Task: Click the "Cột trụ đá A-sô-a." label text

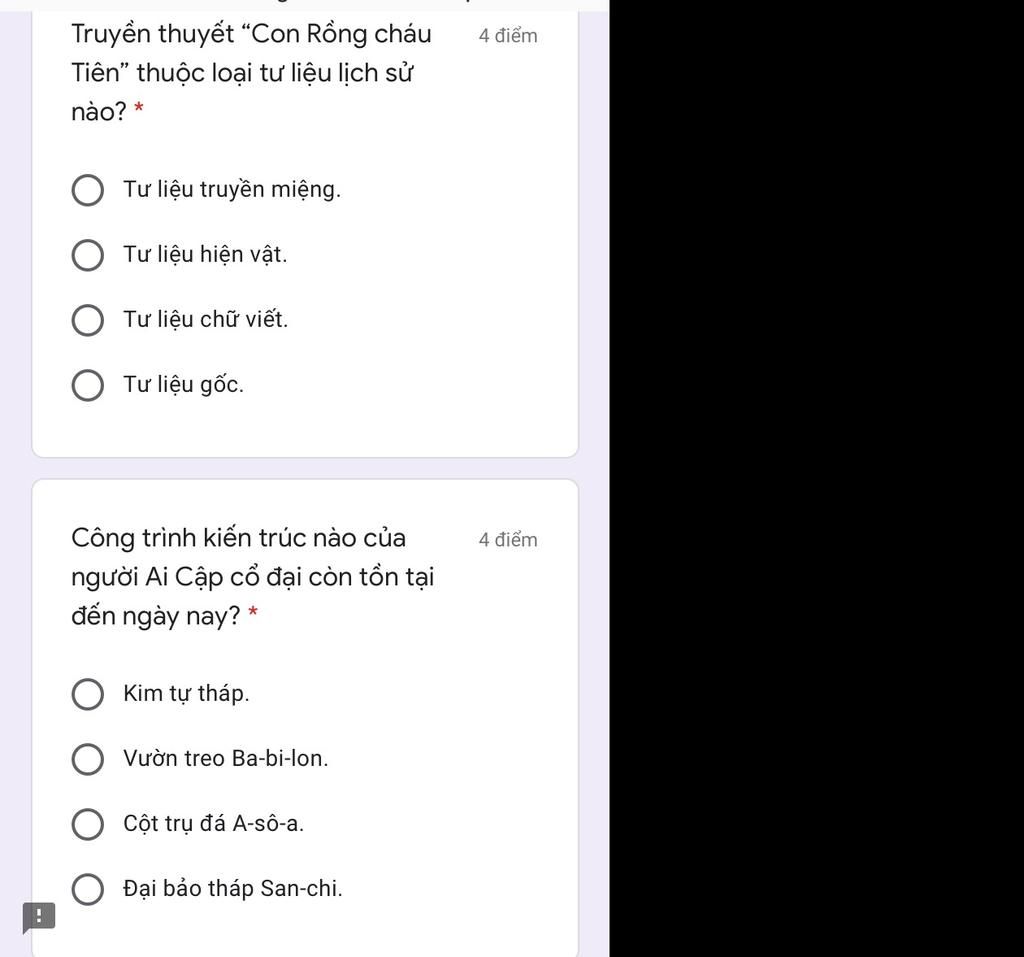Action: tap(214, 823)
